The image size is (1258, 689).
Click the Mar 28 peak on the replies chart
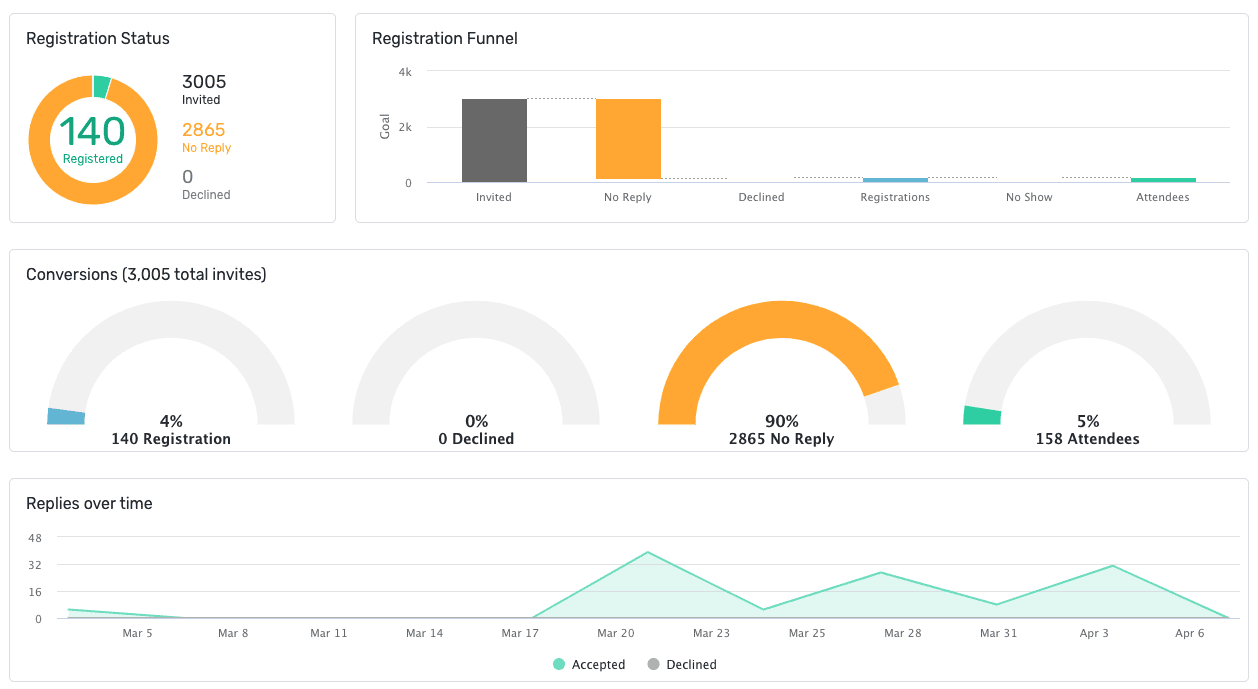(x=881, y=572)
